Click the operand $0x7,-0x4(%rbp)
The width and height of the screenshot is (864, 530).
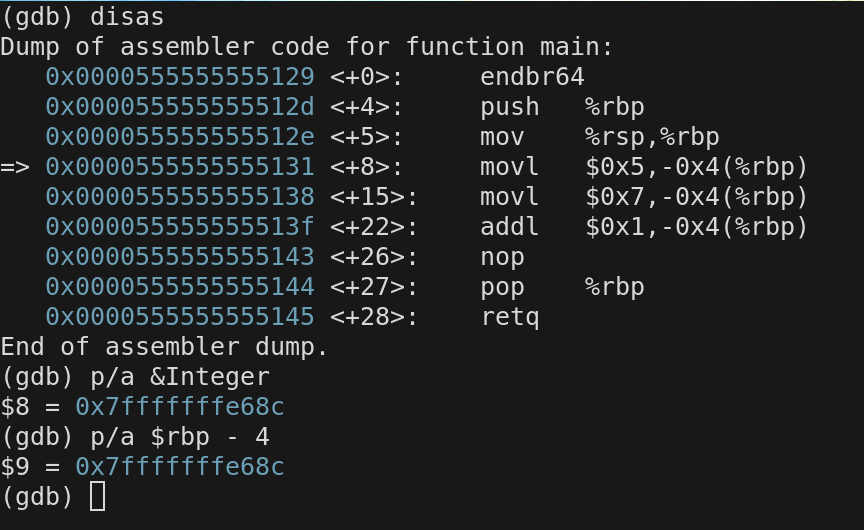tap(696, 197)
